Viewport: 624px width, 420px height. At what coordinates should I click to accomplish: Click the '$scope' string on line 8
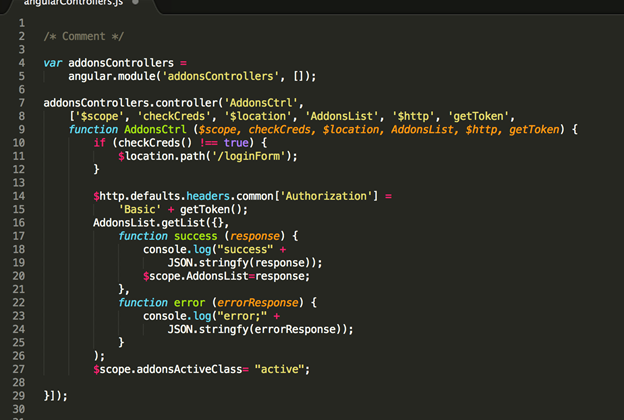coord(99,116)
